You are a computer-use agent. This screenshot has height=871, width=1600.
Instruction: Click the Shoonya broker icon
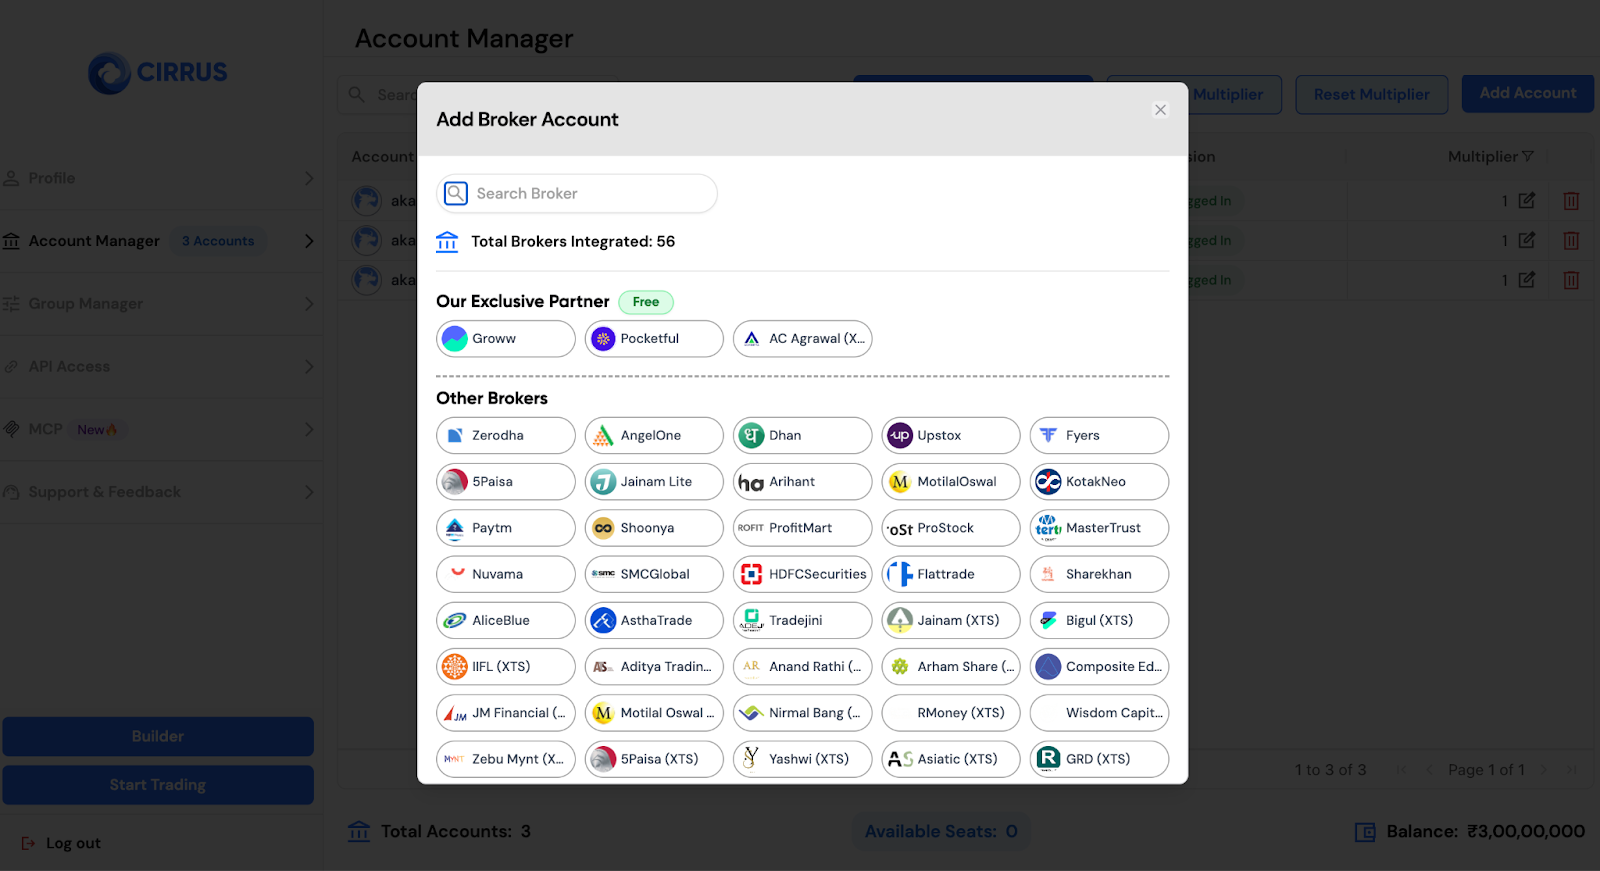point(603,528)
